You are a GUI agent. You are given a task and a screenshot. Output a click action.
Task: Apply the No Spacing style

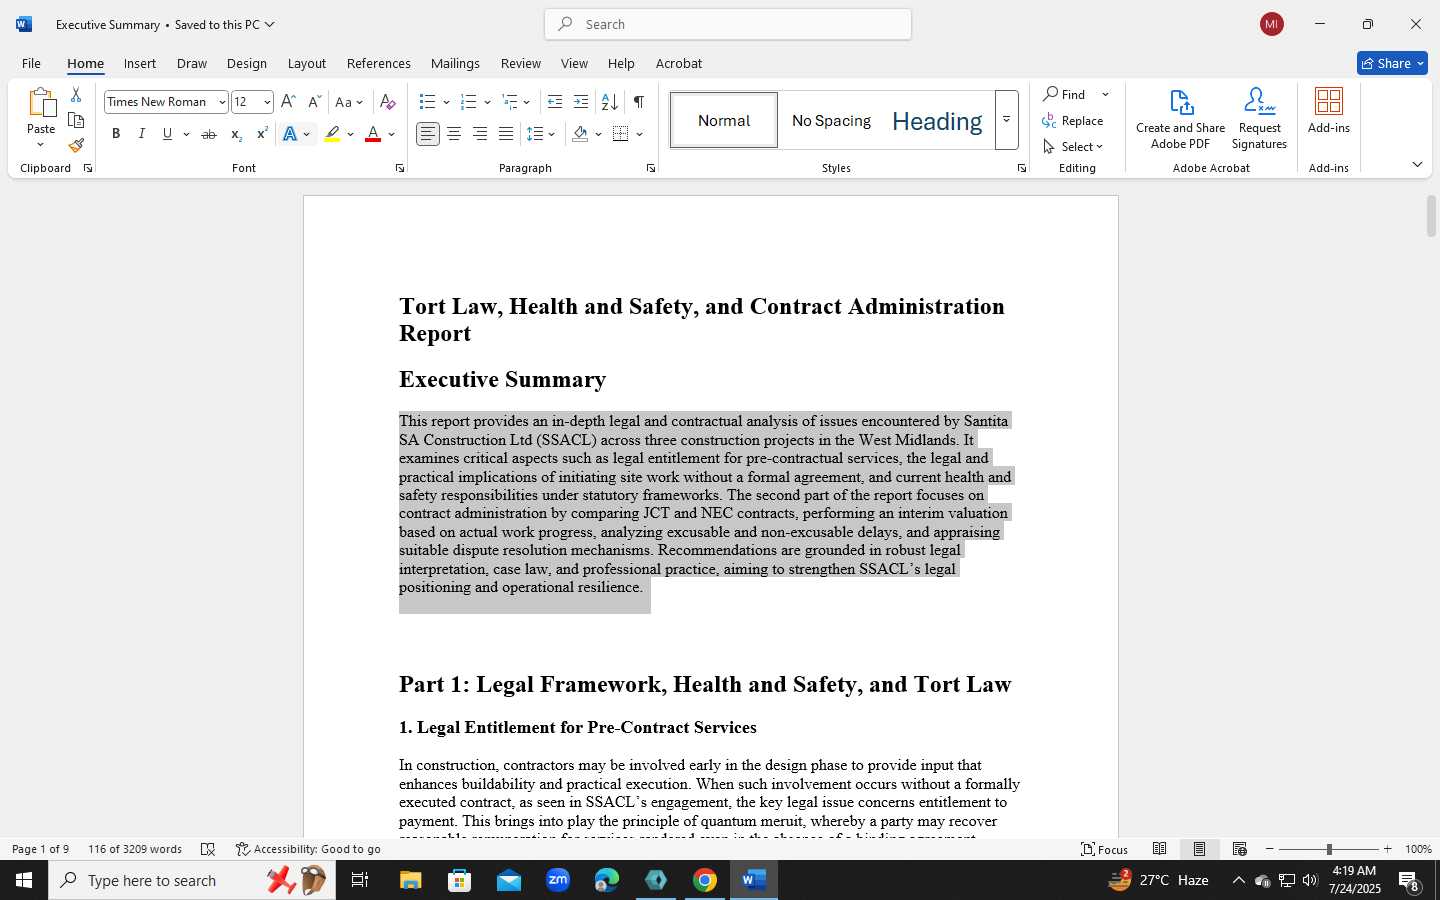coord(831,120)
